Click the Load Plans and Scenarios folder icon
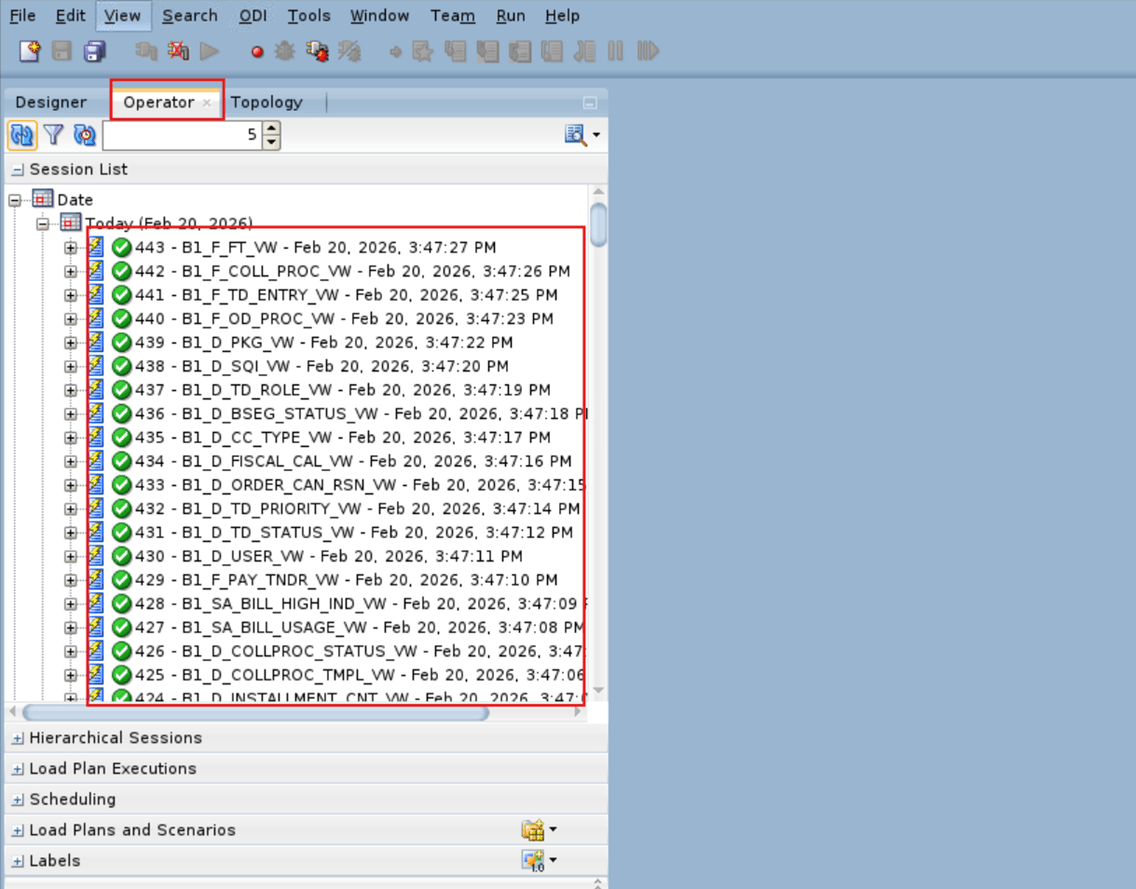Image resolution: width=1136 pixels, height=889 pixels. pos(532,830)
